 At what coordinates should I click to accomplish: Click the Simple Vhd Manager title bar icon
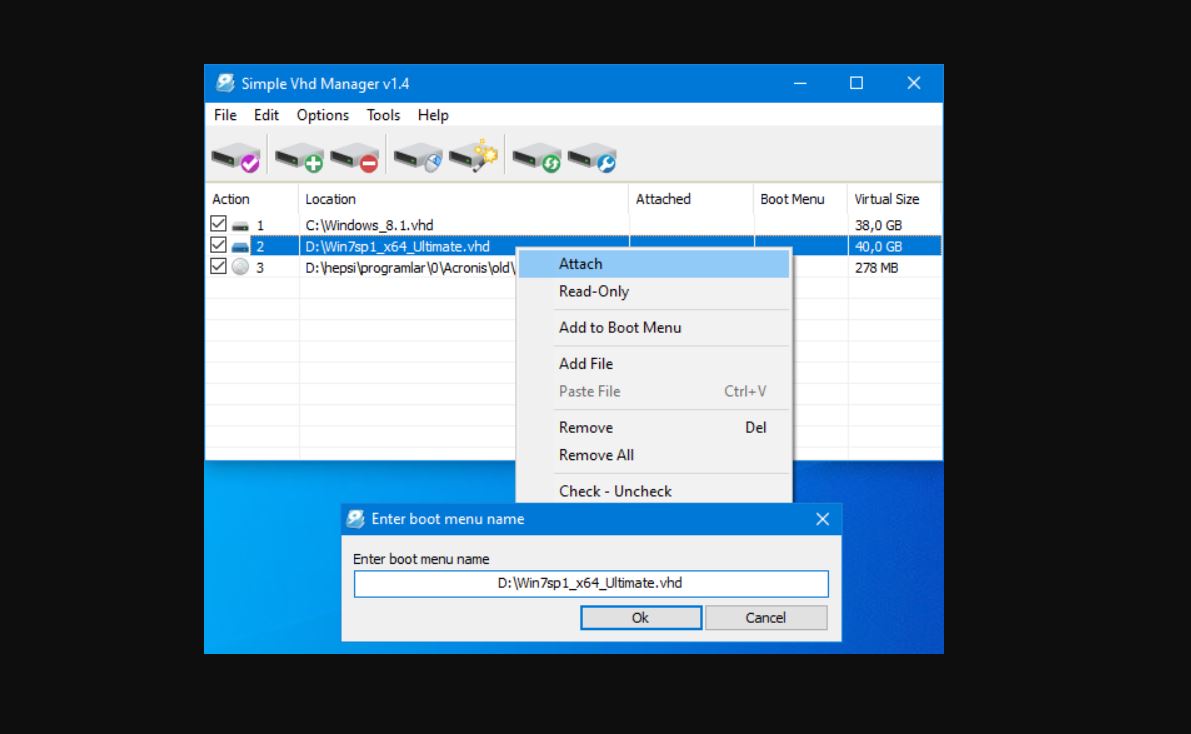tap(227, 84)
